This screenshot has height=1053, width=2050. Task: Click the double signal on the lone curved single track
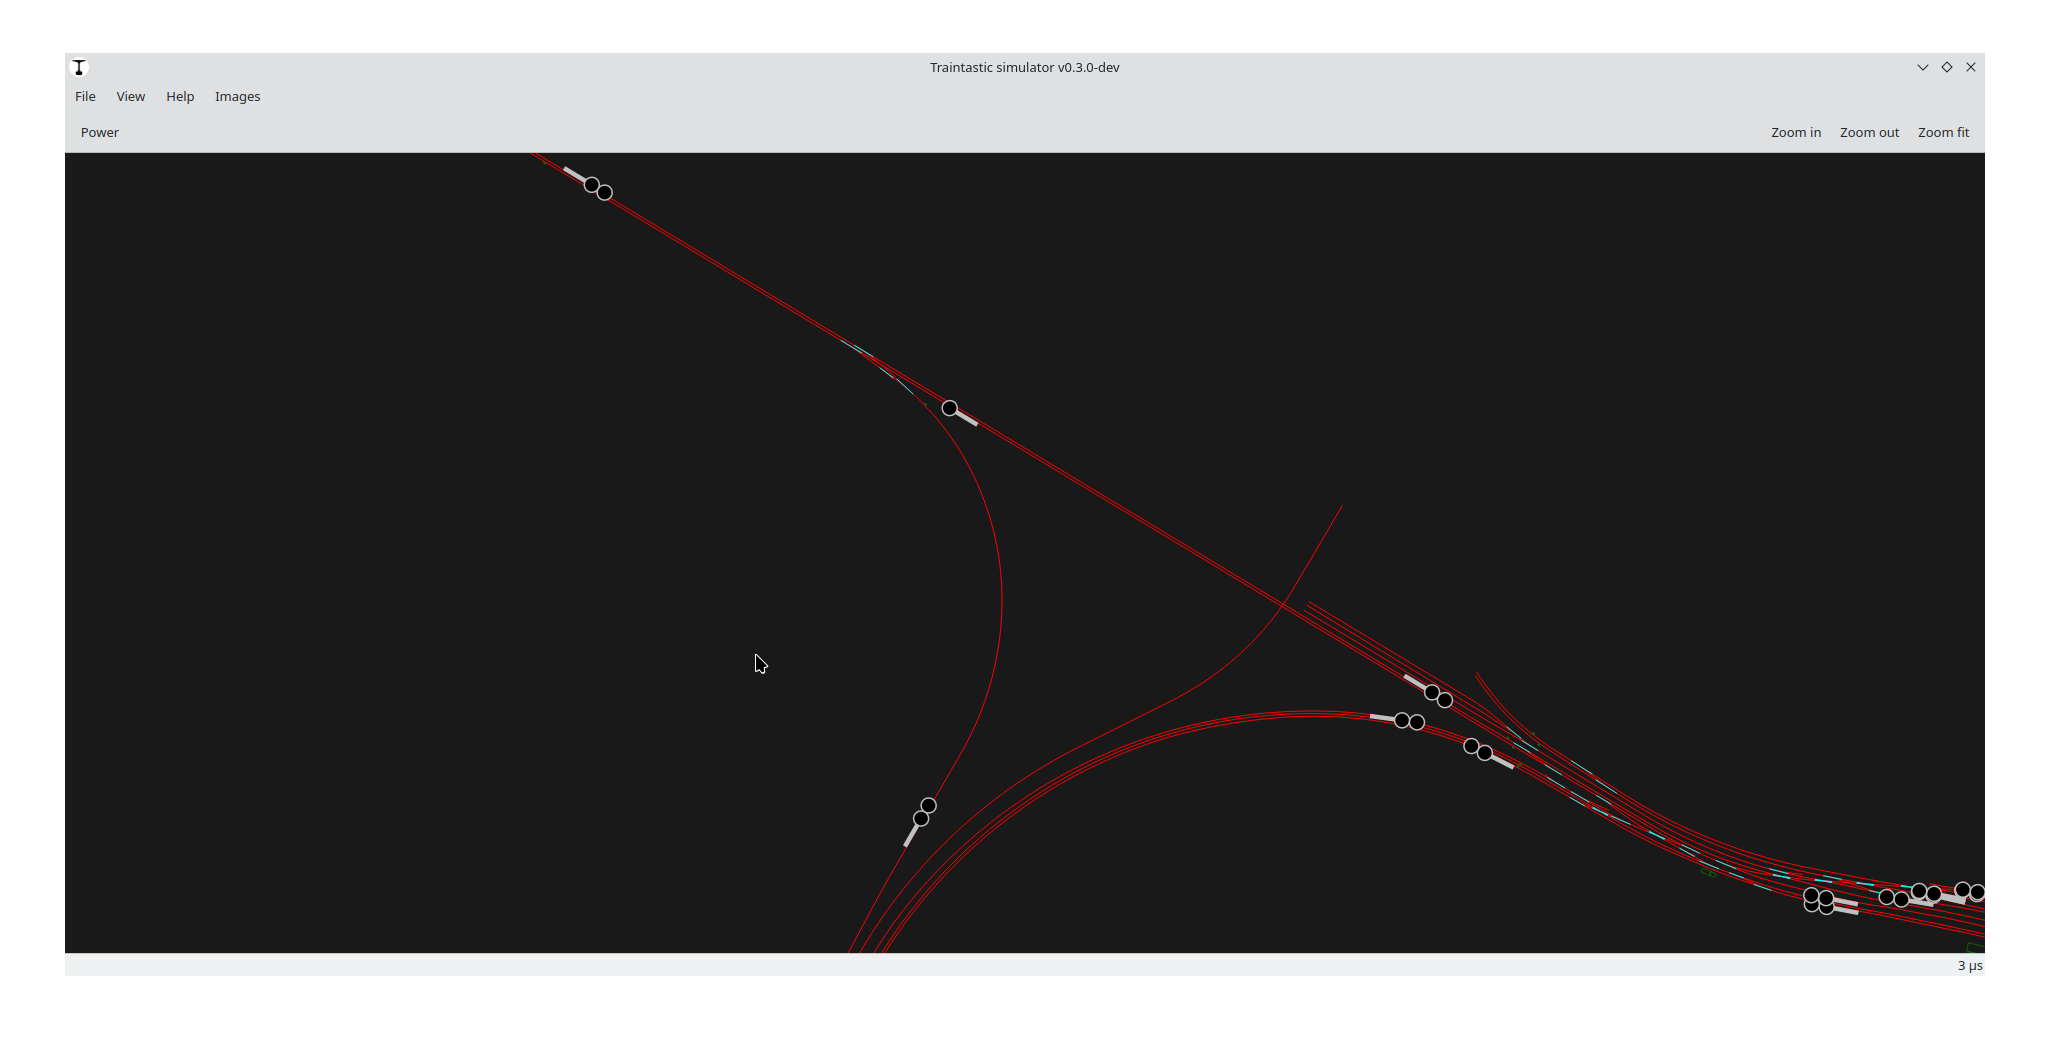tap(924, 812)
